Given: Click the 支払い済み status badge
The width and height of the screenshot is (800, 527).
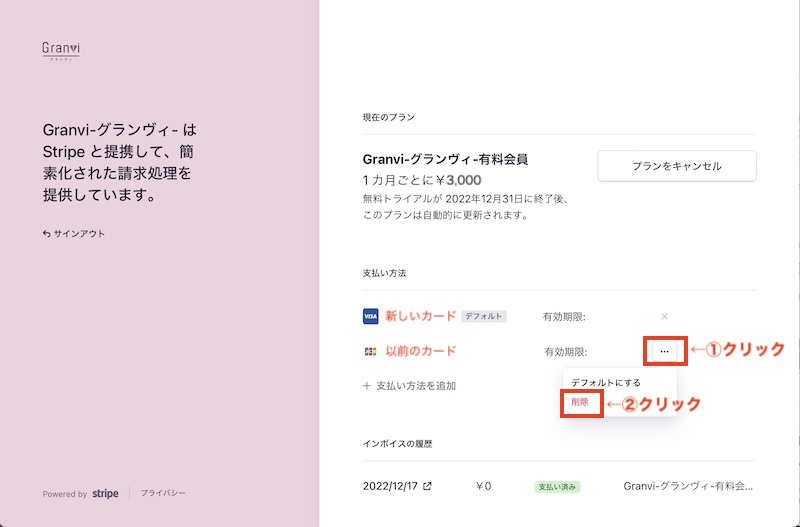Looking at the screenshot, I should pos(557,487).
